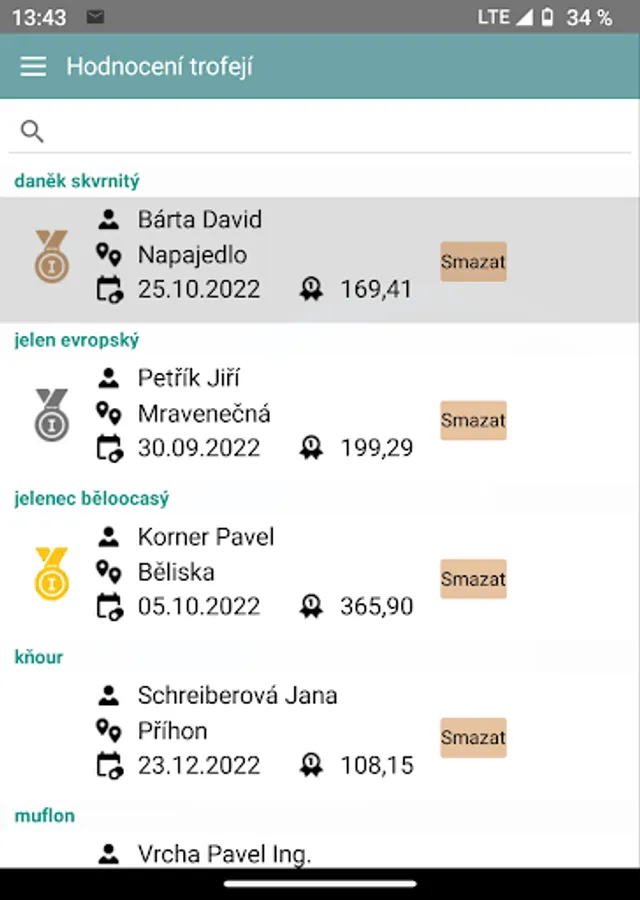Tap the calendar icon beside 05.10.2022
This screenshot has height=900, width=640.
tap(108, 607)
